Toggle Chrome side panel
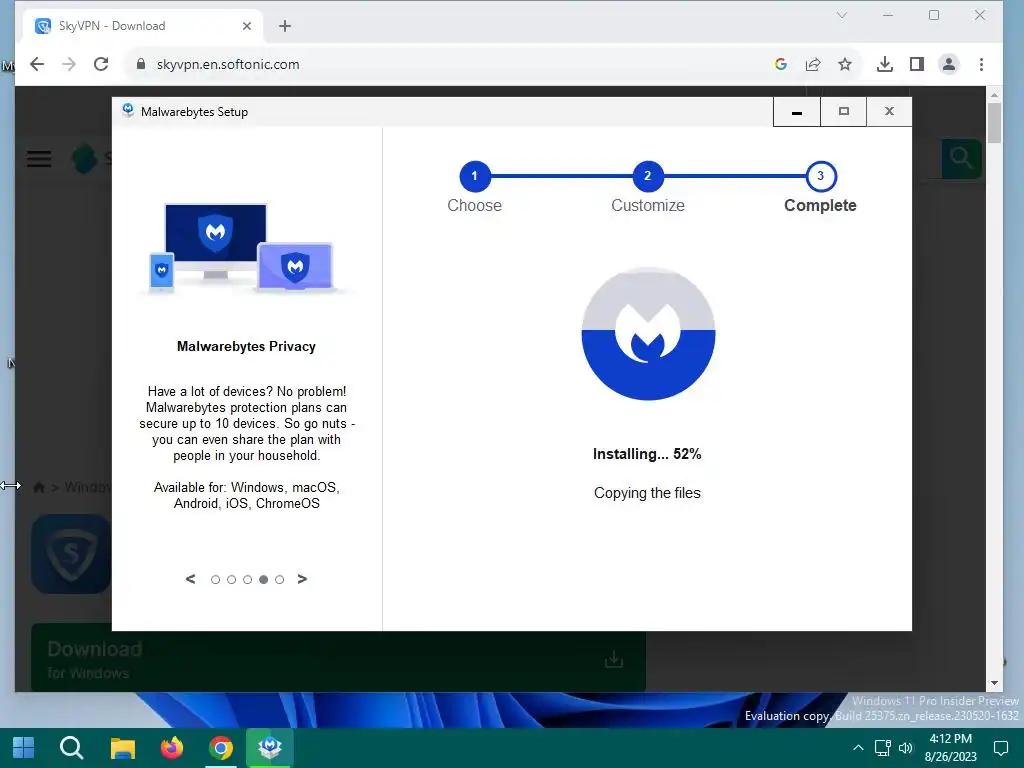This screenshot has height=768, width=1024. coord(917,64)
